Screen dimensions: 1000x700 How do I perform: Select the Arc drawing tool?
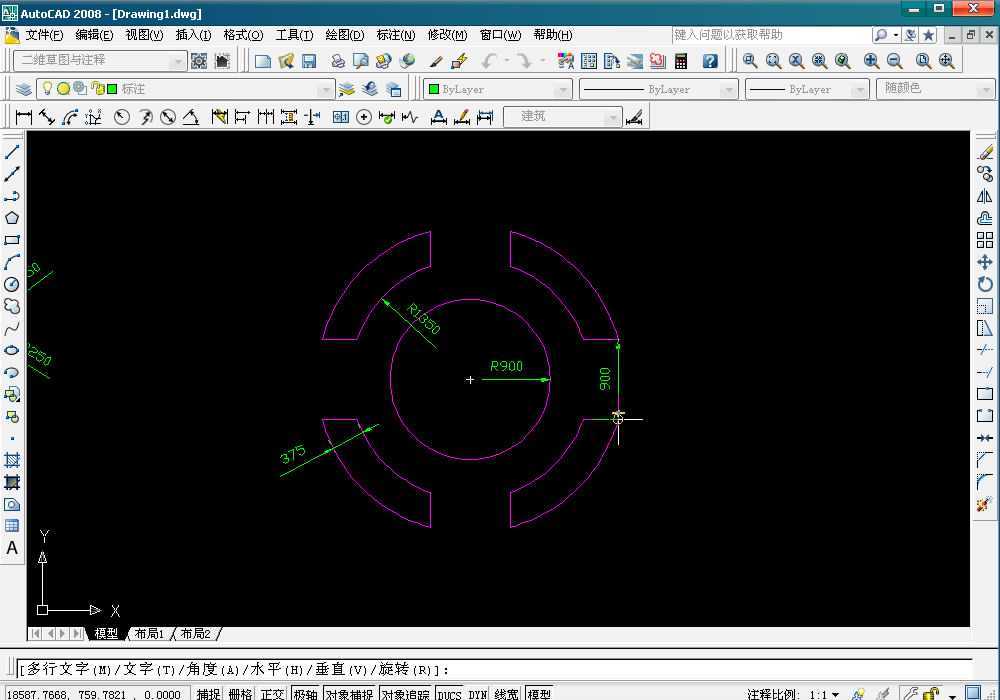click(x=12, y=262)
